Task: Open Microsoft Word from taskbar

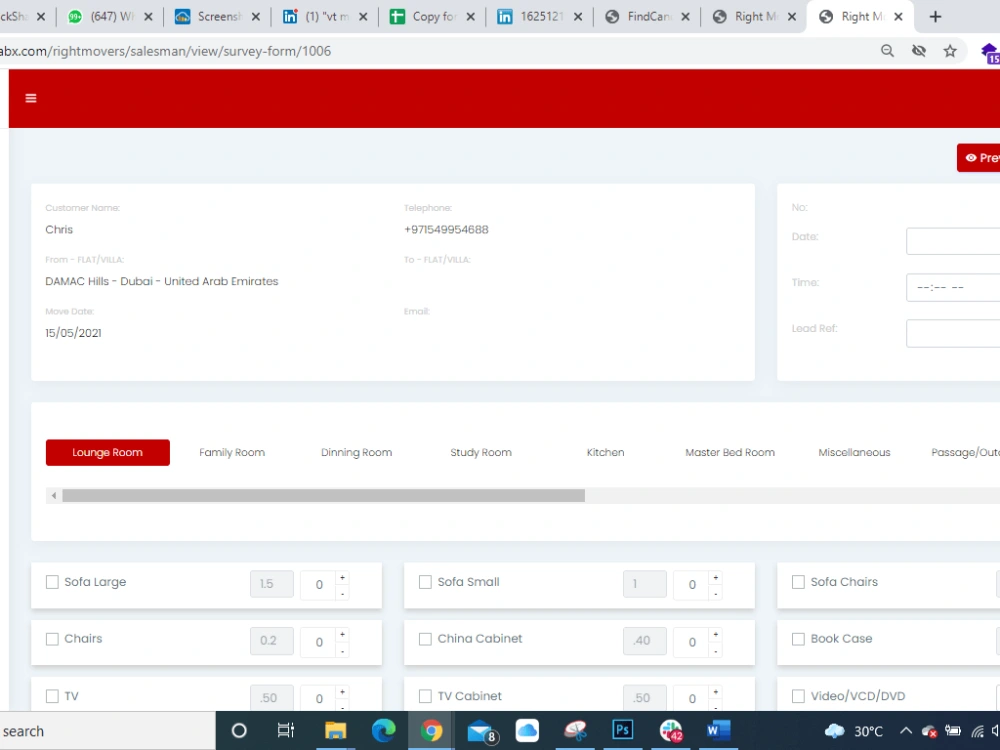Action: tap(719, 730)
